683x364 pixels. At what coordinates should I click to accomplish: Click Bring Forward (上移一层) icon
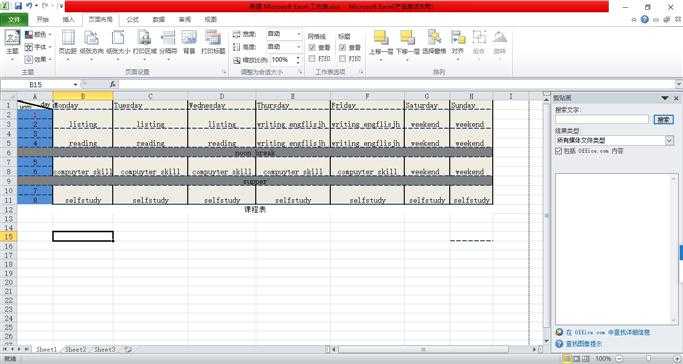point(381,38)
